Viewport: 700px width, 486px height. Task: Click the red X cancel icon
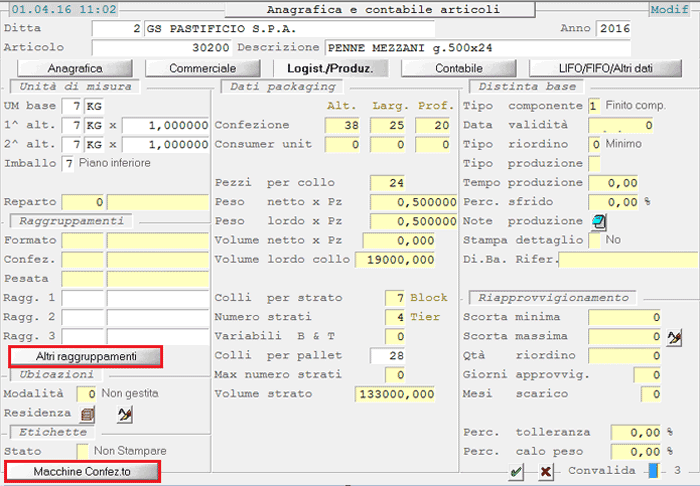pos(546,472)
